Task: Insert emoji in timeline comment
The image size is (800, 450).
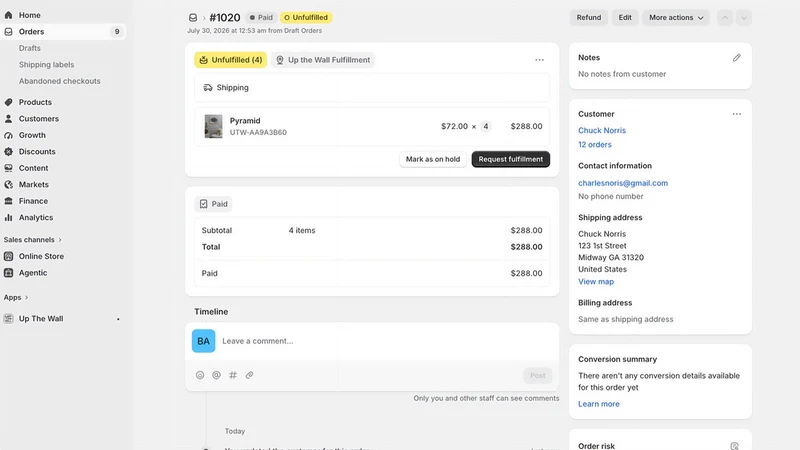Action: click(x=200, y=375)
